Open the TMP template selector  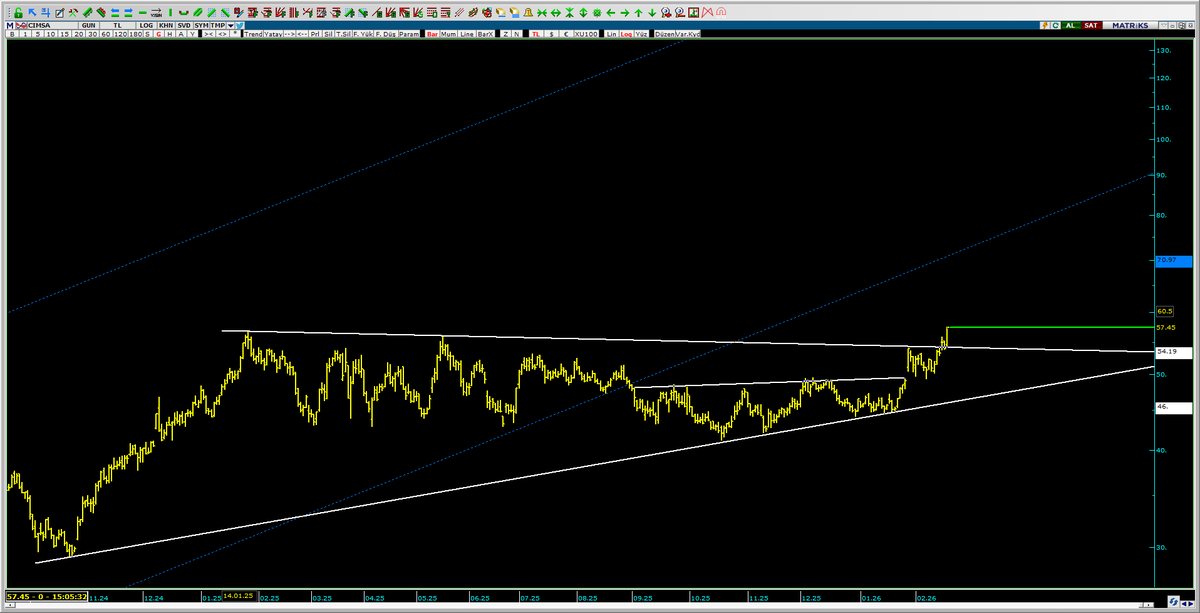[217, 24]
